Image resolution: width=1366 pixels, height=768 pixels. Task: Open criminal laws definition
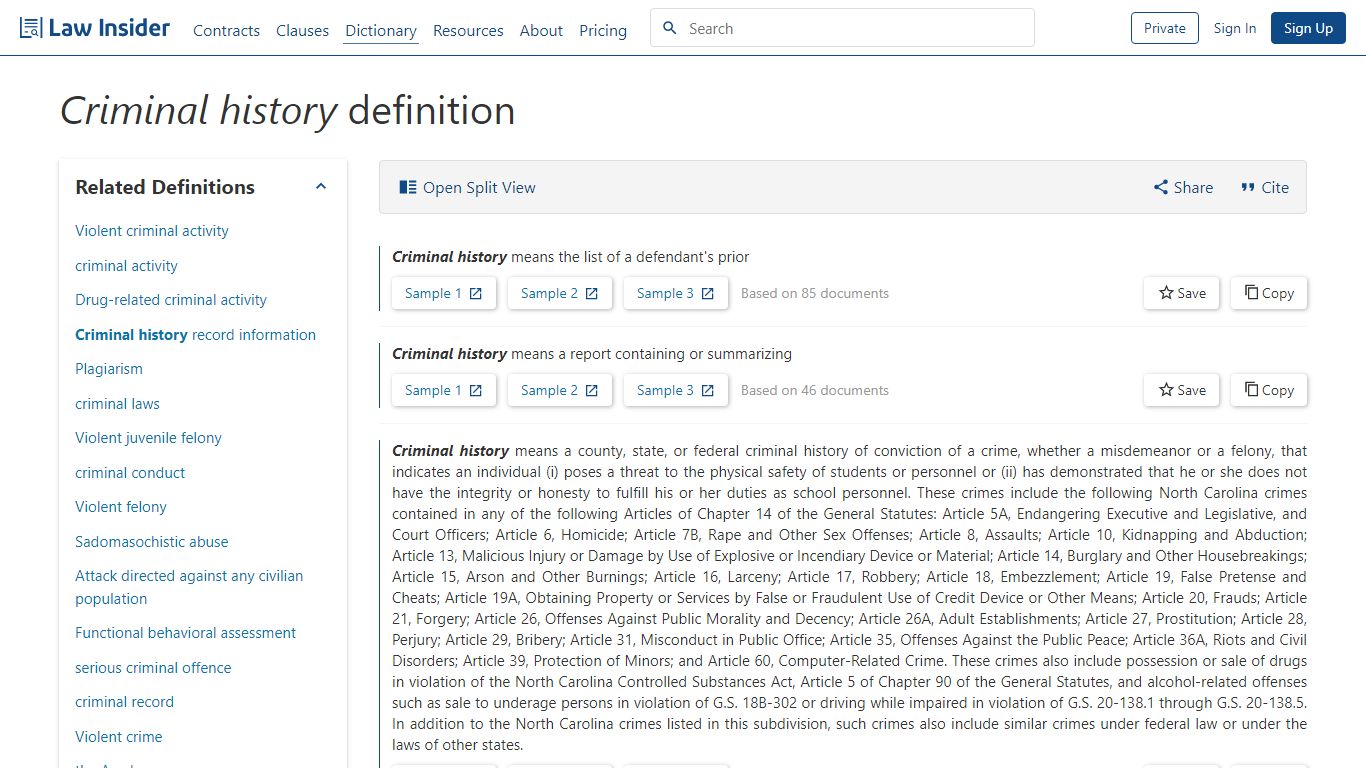point(117,404)
